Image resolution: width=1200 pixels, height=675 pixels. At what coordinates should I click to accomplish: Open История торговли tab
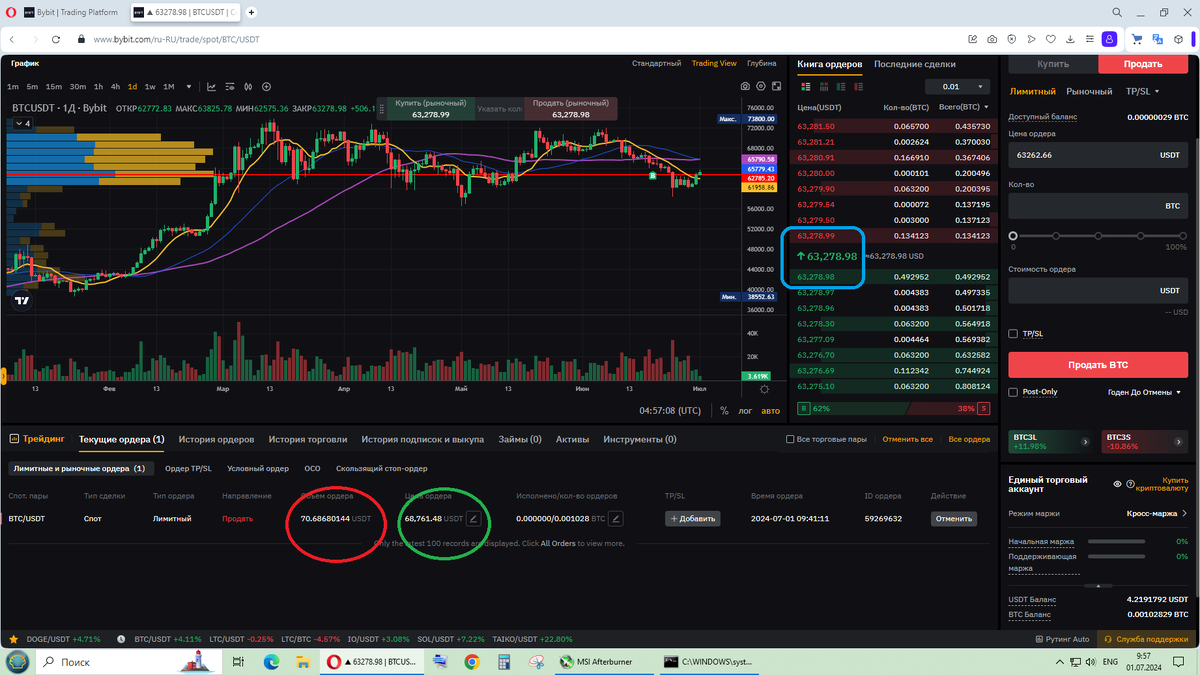(x=308, y=439)
